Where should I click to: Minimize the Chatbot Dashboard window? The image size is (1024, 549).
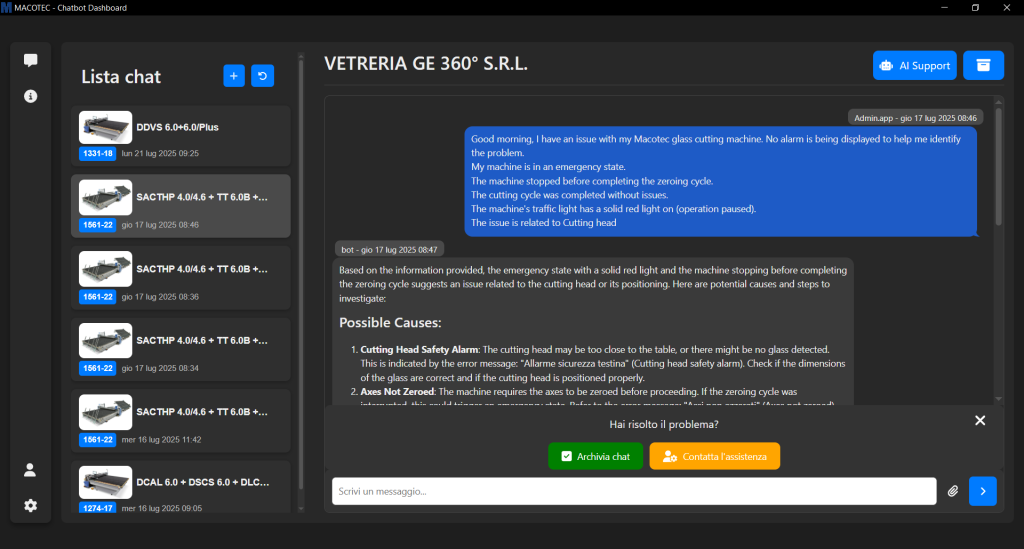(x=944, y=8)
